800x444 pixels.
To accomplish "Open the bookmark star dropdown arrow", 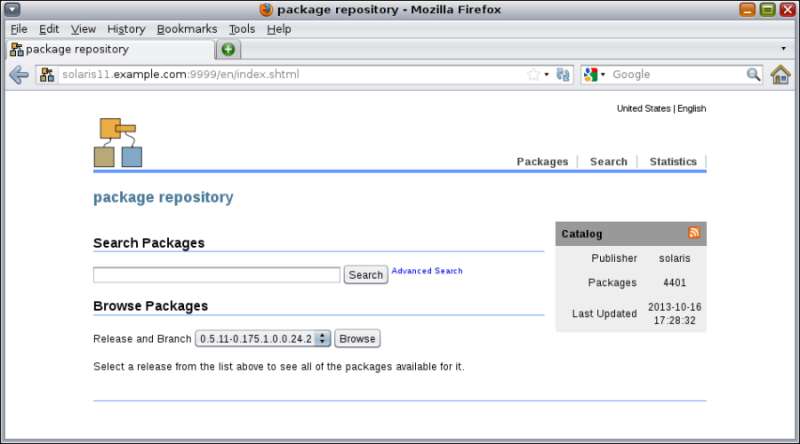I will click(x=546, y=75).
